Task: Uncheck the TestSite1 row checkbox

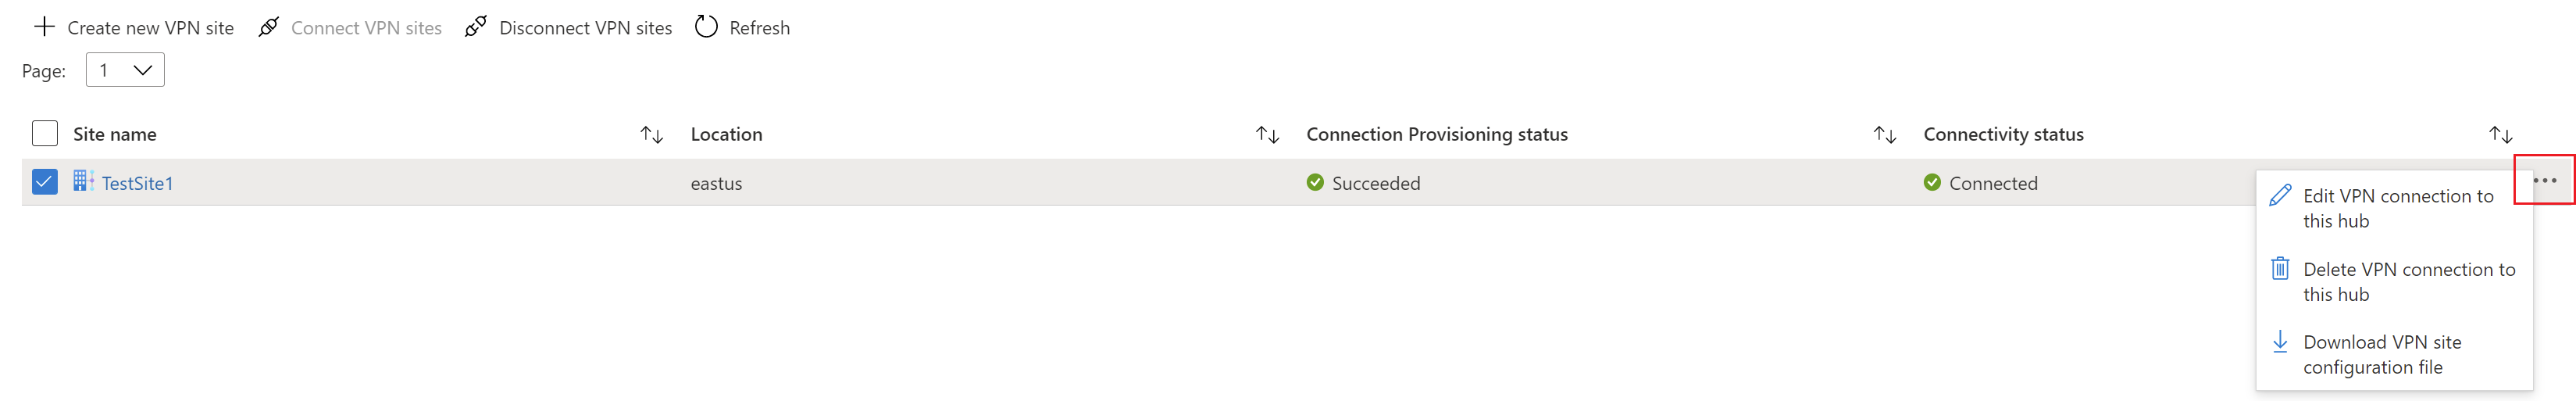Action: (45, 182)
